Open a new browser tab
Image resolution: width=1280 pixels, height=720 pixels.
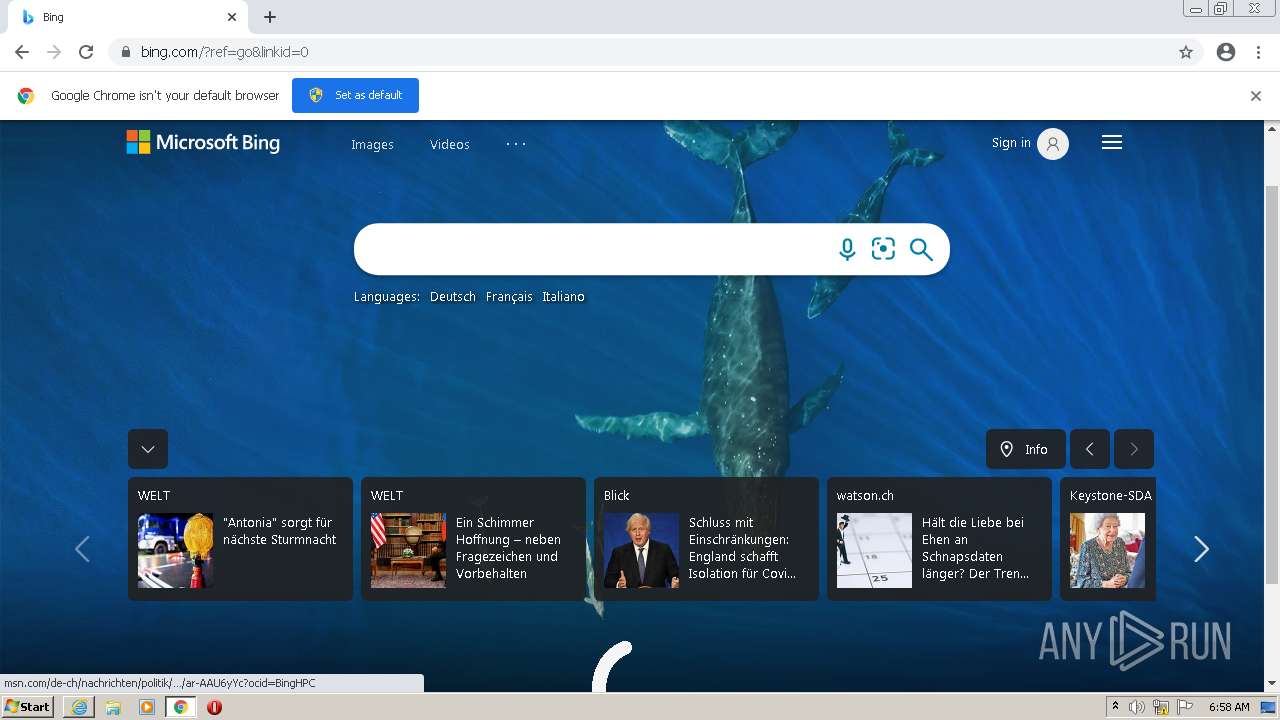click(270, 17)
